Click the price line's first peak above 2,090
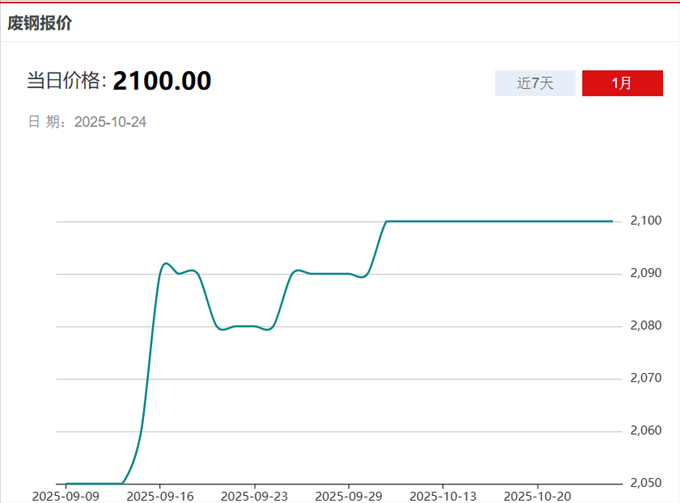680x503 pixels. 166,263
